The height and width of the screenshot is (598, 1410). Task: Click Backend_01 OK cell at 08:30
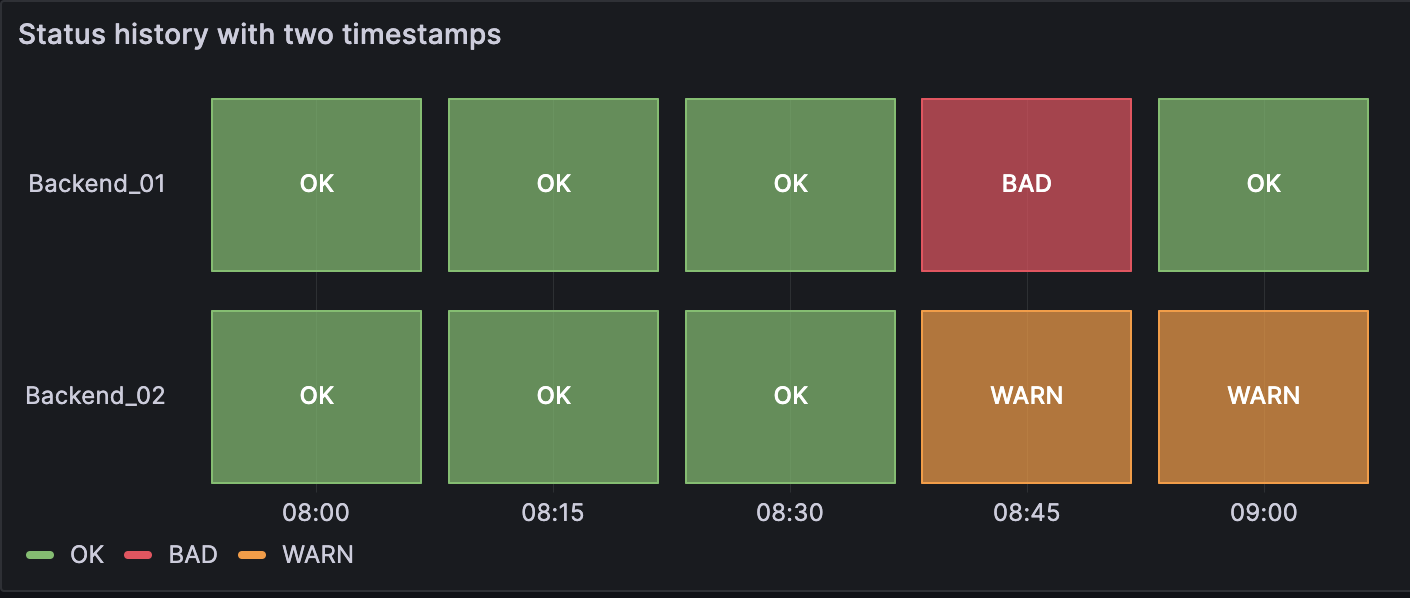790,185
